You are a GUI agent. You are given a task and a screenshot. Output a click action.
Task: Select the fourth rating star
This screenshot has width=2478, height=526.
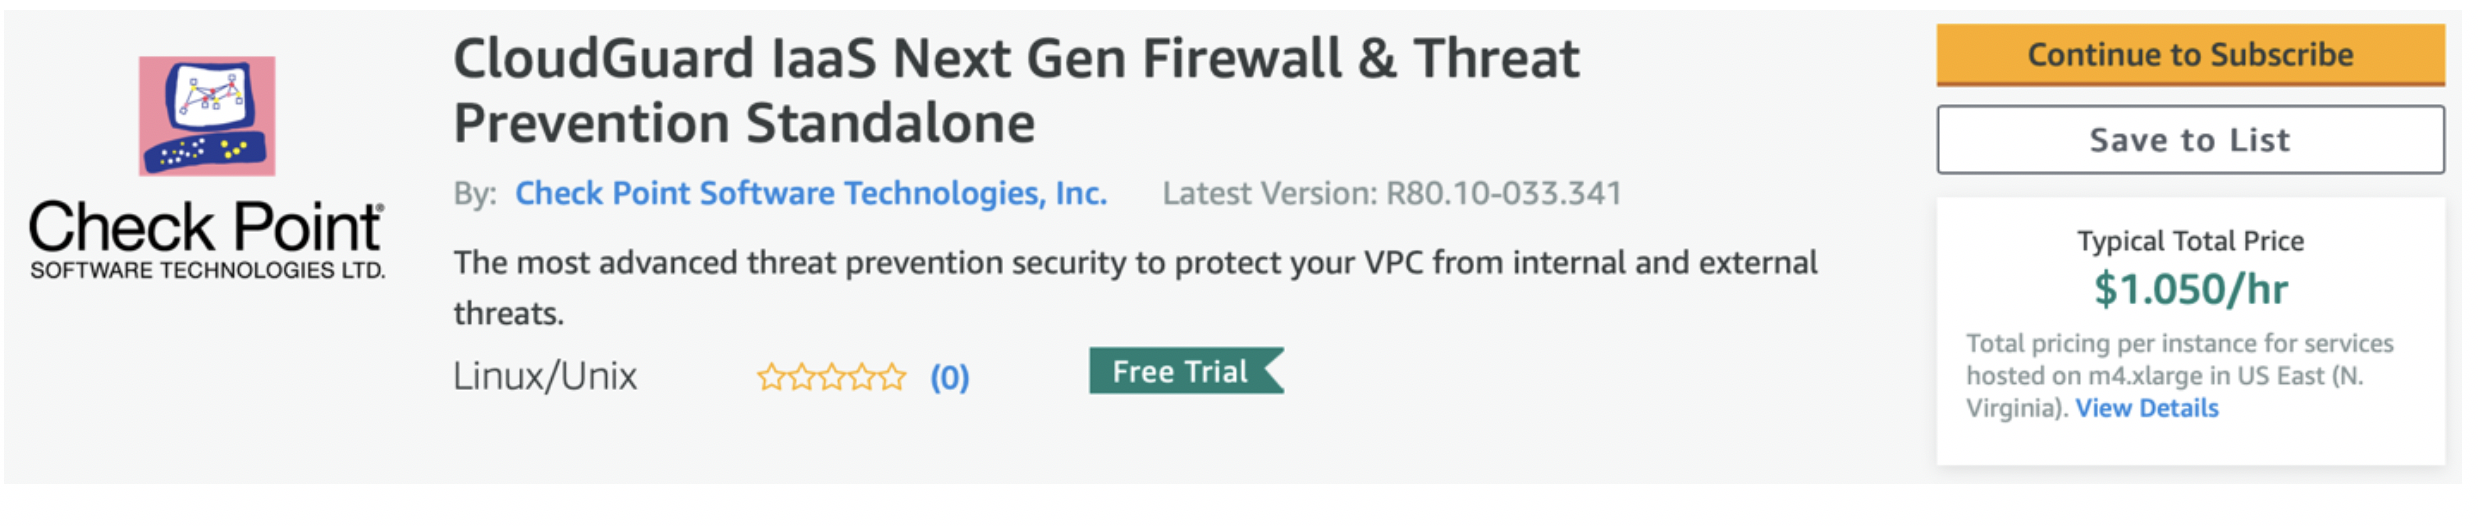(862, 377)
